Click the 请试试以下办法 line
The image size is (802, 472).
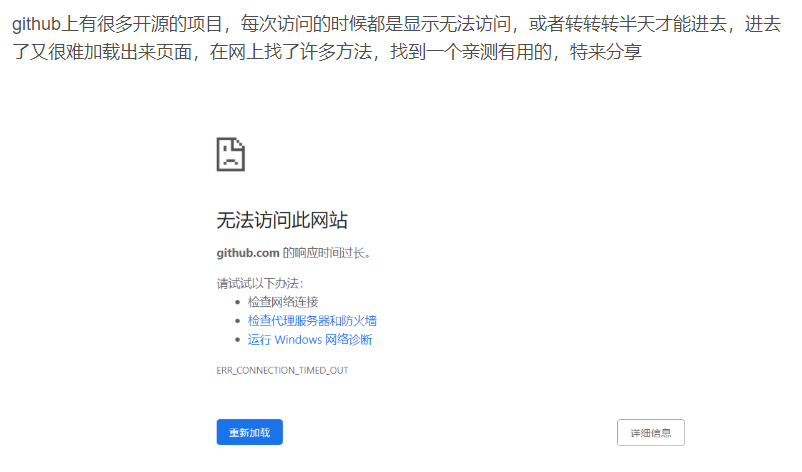click(x=260, y=283)
